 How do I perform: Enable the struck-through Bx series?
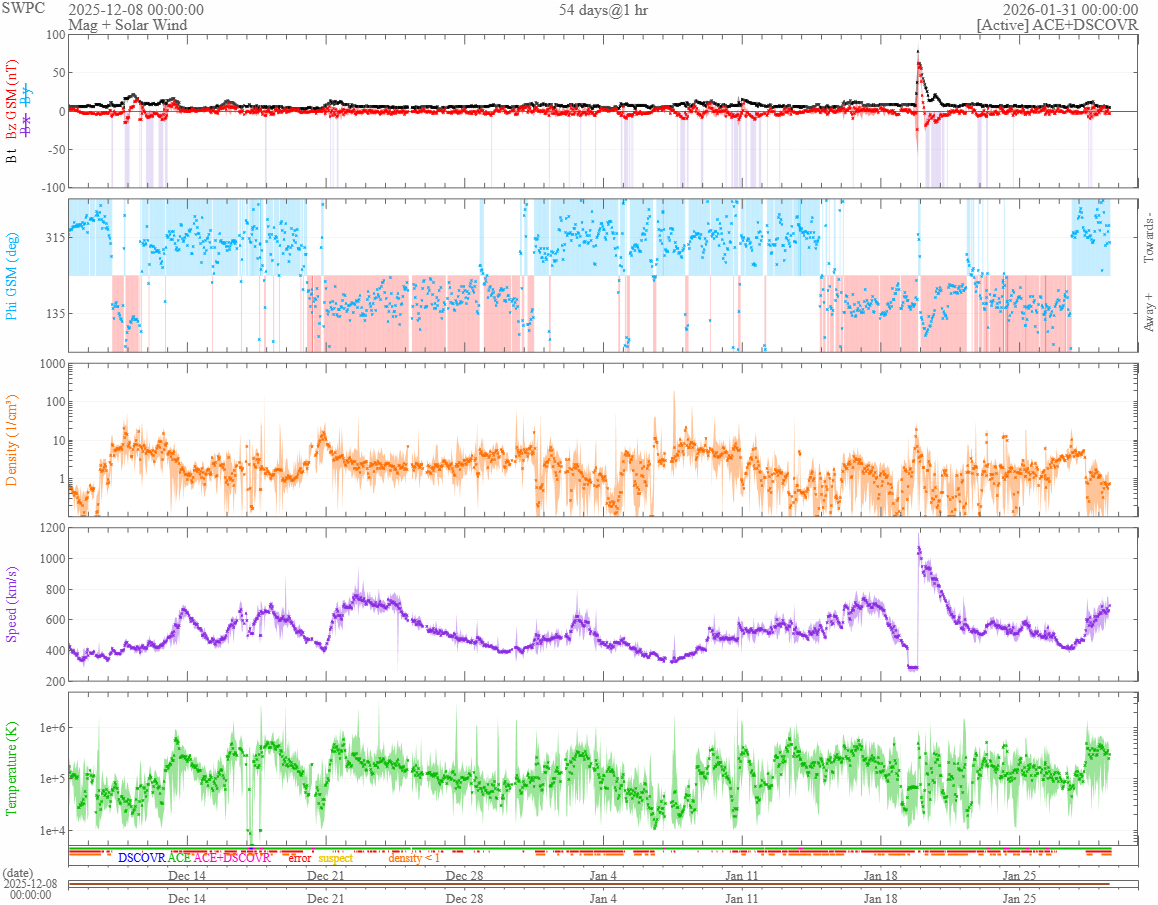27,125
